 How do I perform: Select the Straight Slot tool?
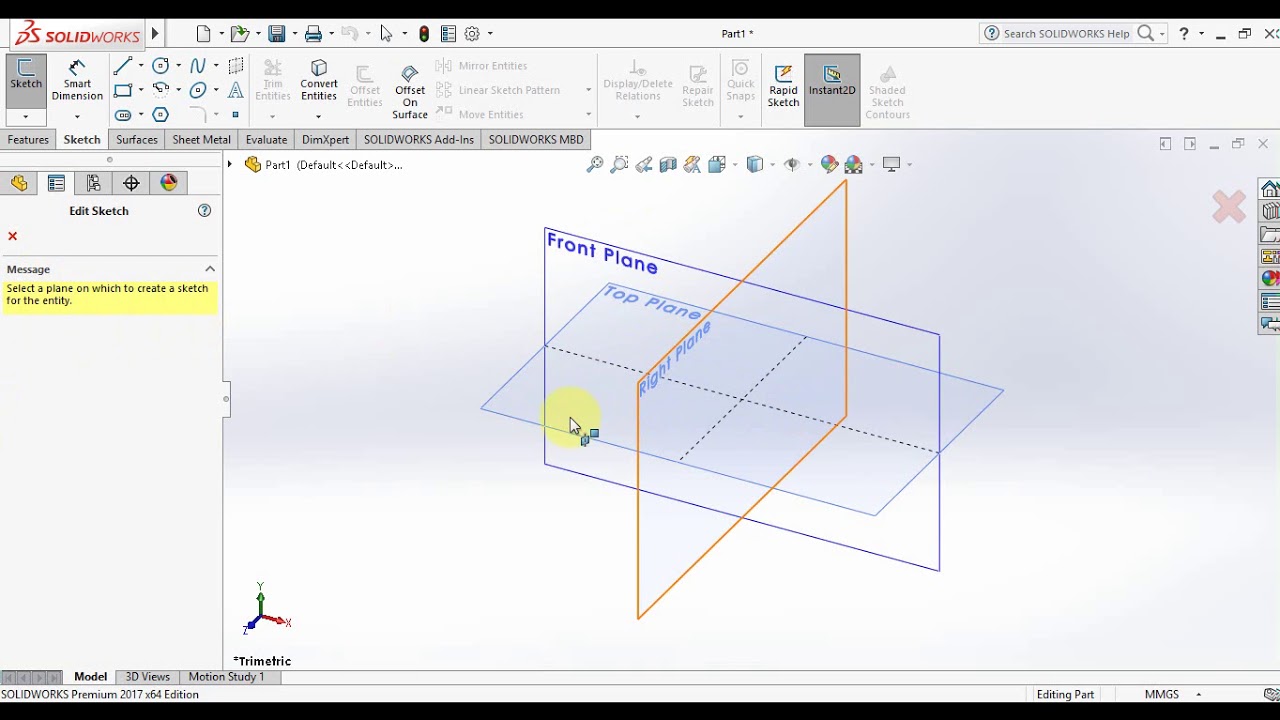coord(123,114)
